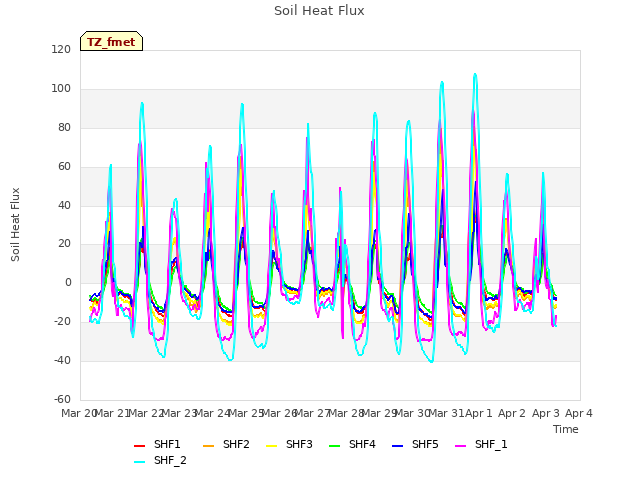Click the 0 y-axis tick label
This screenshot has width=640, height=480.
pos(68,282)
